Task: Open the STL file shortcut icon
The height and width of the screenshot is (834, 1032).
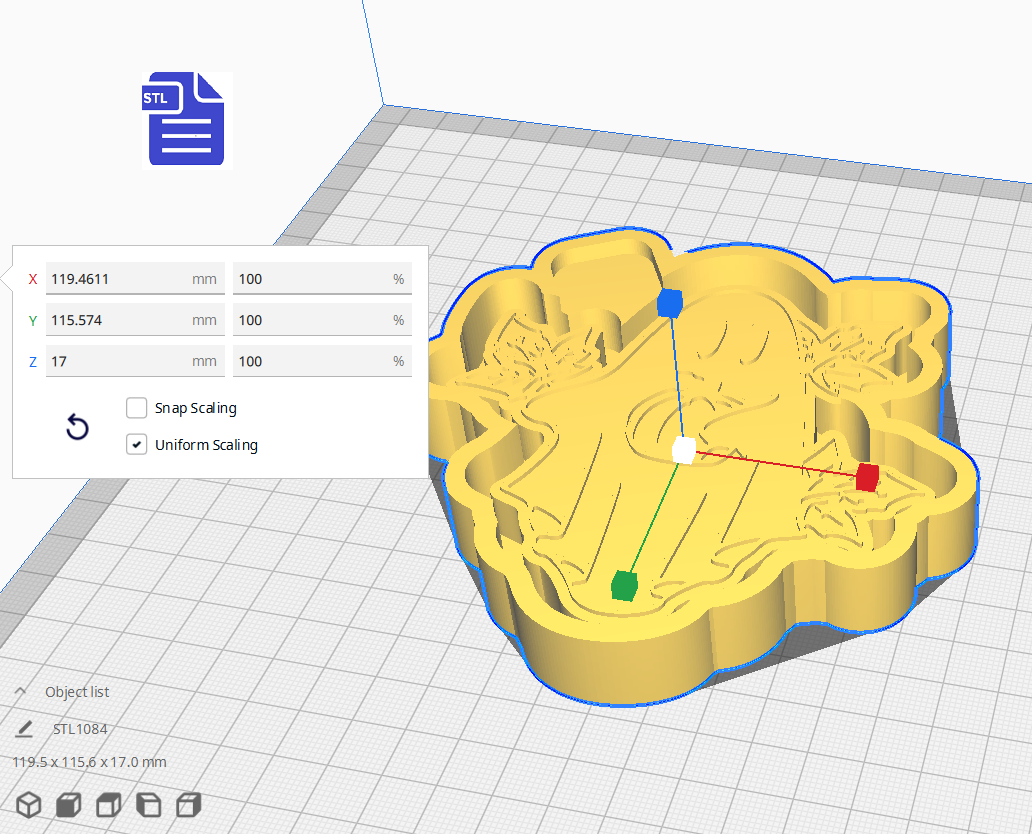Action: (182, 120)
